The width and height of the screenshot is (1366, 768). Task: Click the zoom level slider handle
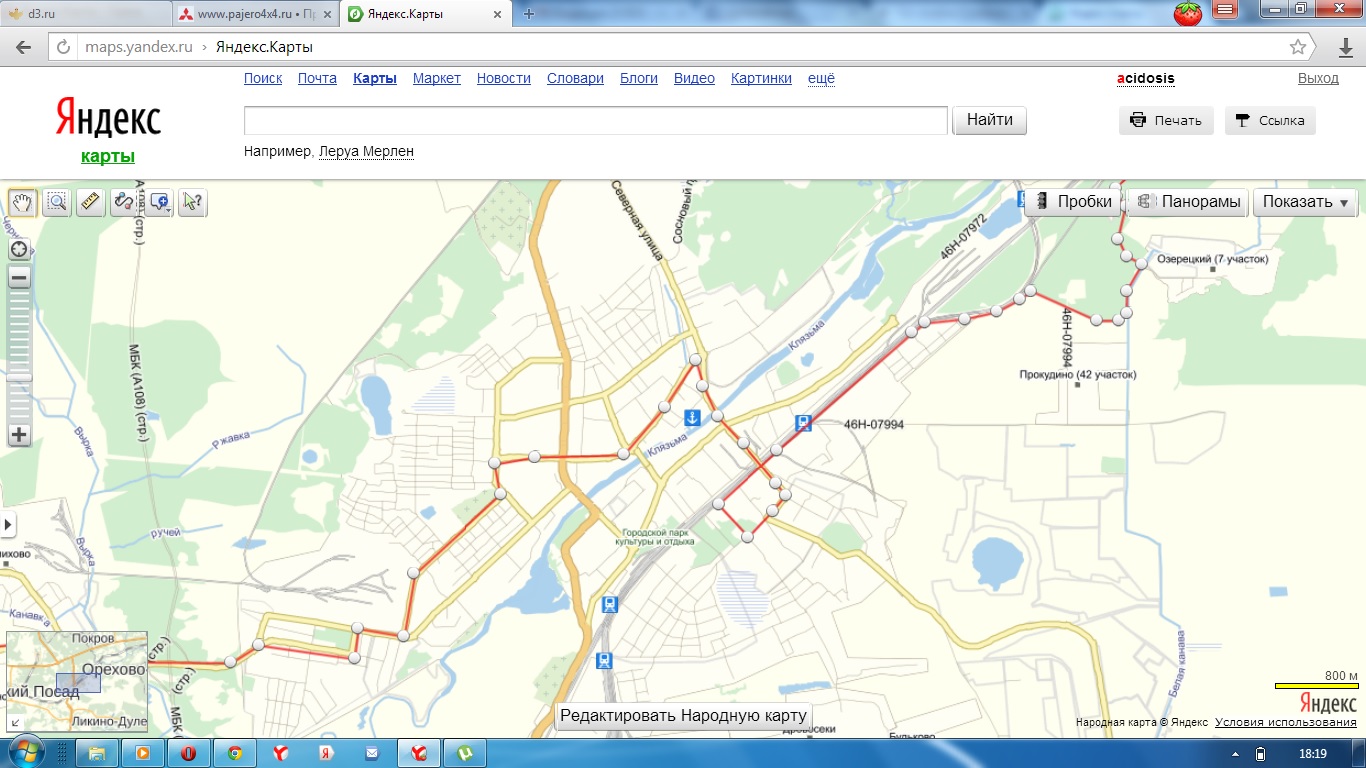[18, 377]
